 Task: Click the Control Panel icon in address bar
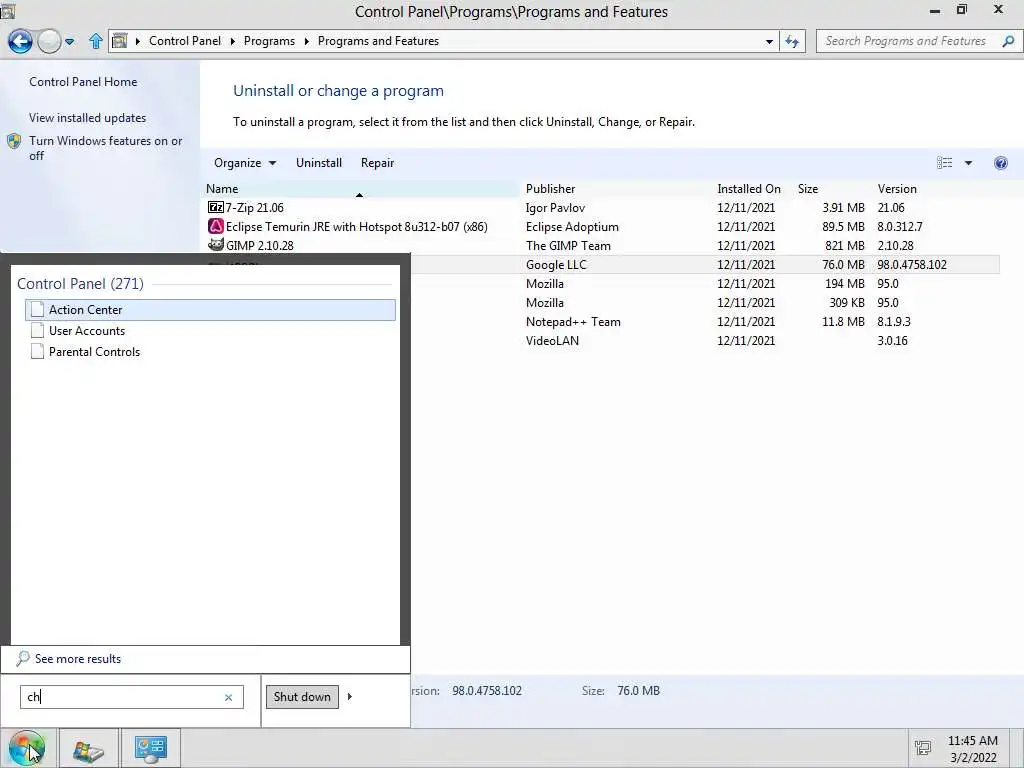(120, 41)
